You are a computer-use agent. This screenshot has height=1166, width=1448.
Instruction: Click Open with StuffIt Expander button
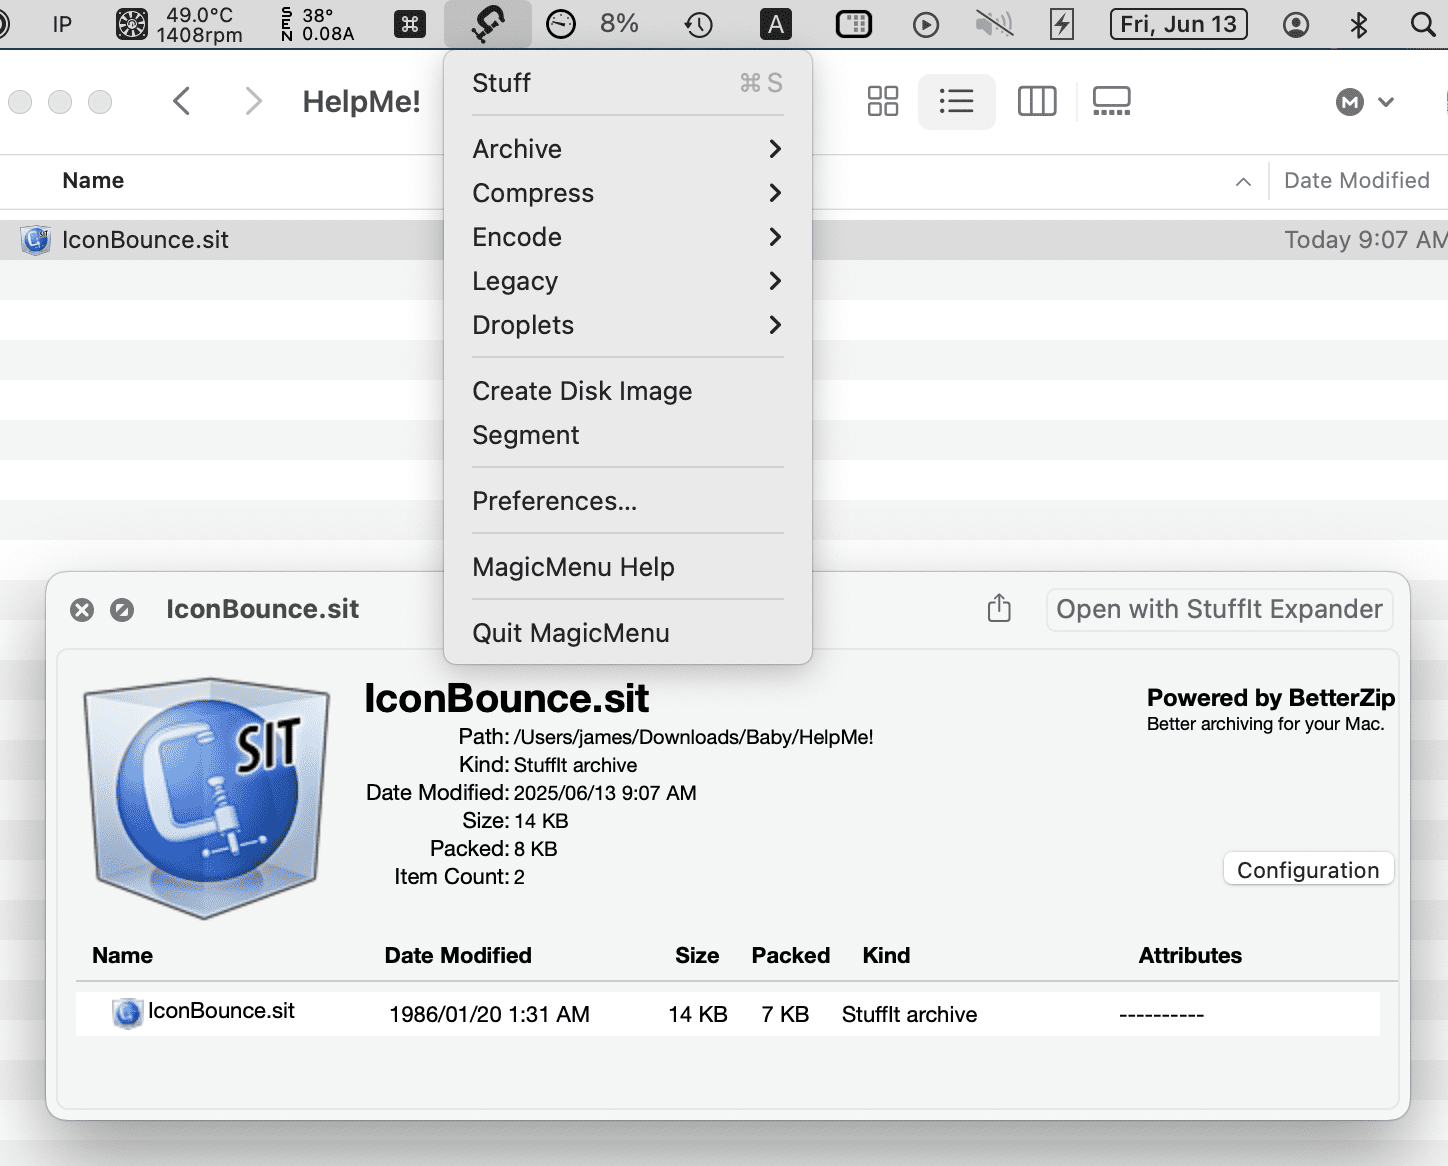coord(1219,609)
